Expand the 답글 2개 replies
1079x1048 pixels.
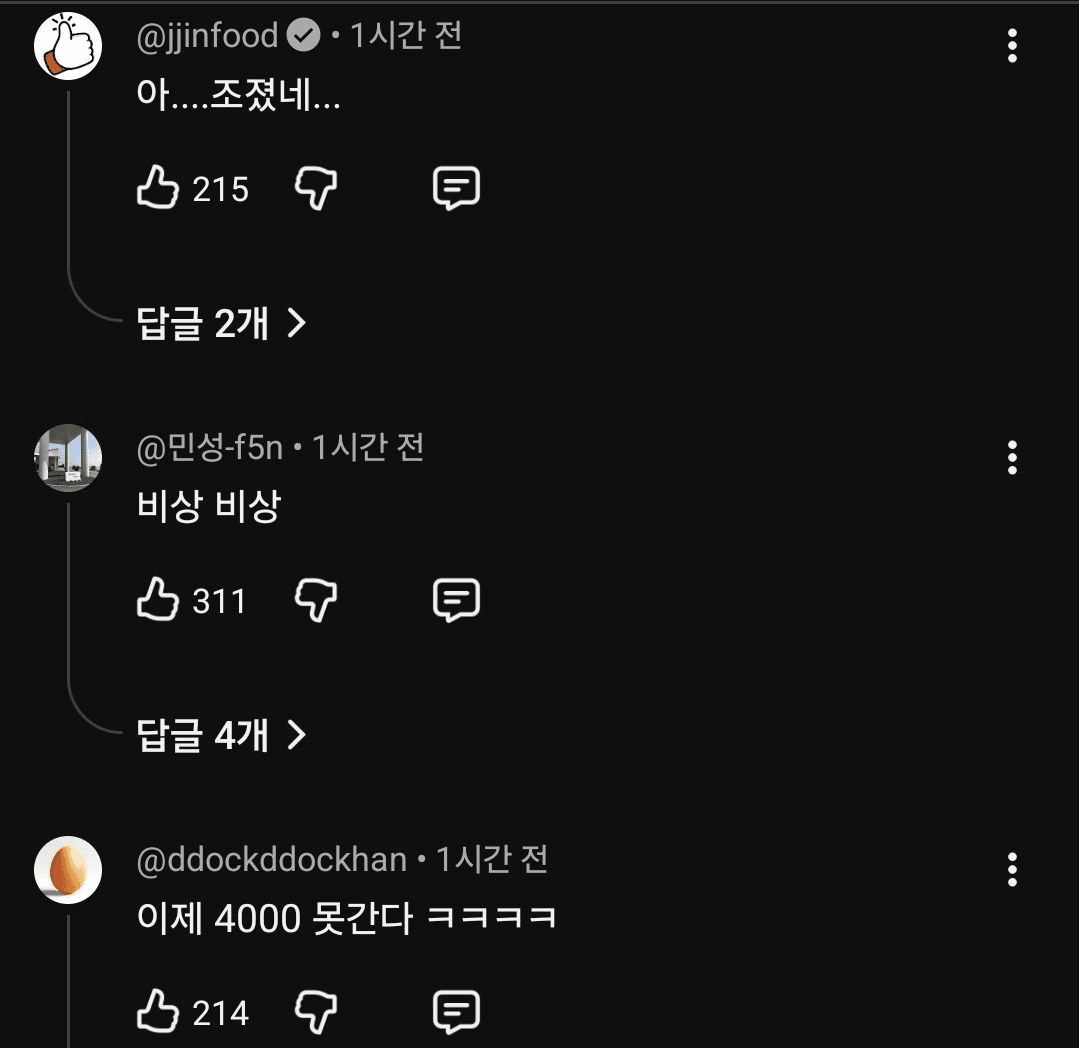point(220,323)
